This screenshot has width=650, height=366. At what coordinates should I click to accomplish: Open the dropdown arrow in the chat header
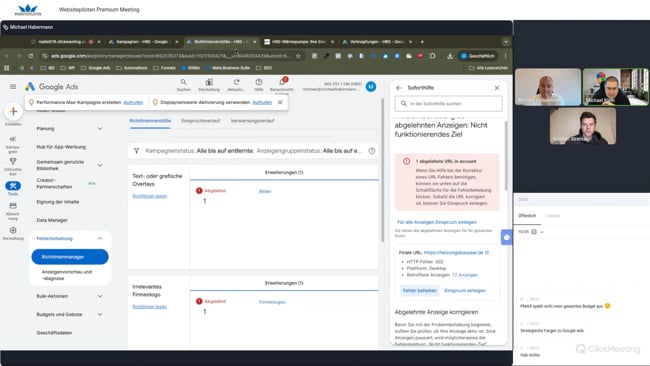click(542, 232)
